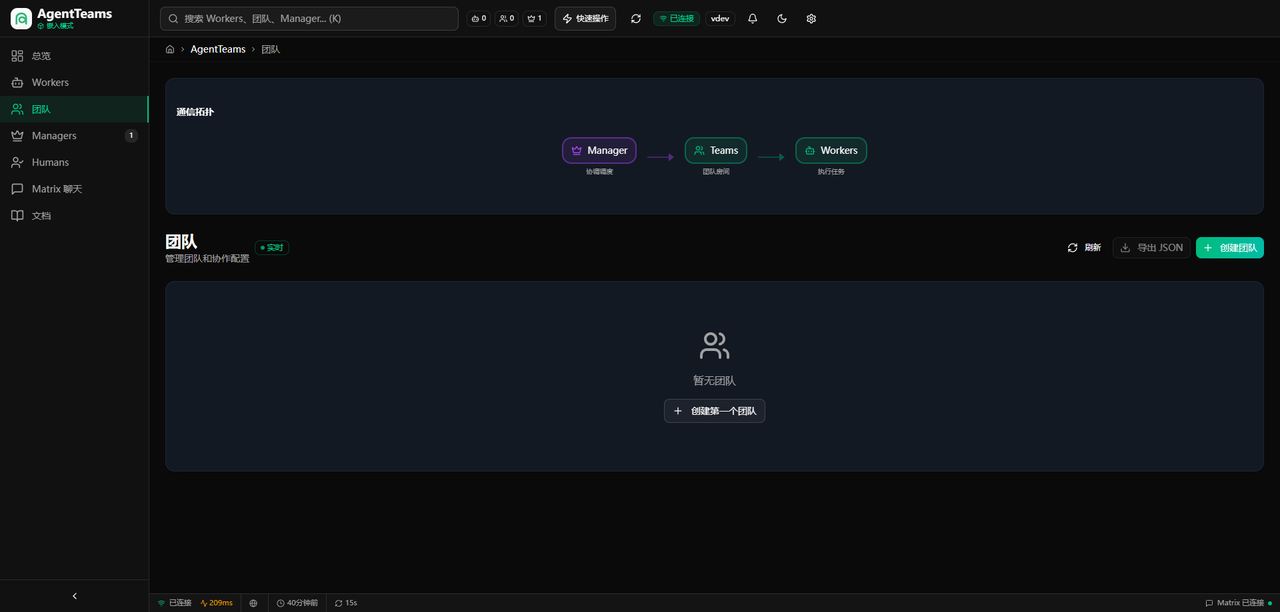Select 团队 item in sidebar

74,109
